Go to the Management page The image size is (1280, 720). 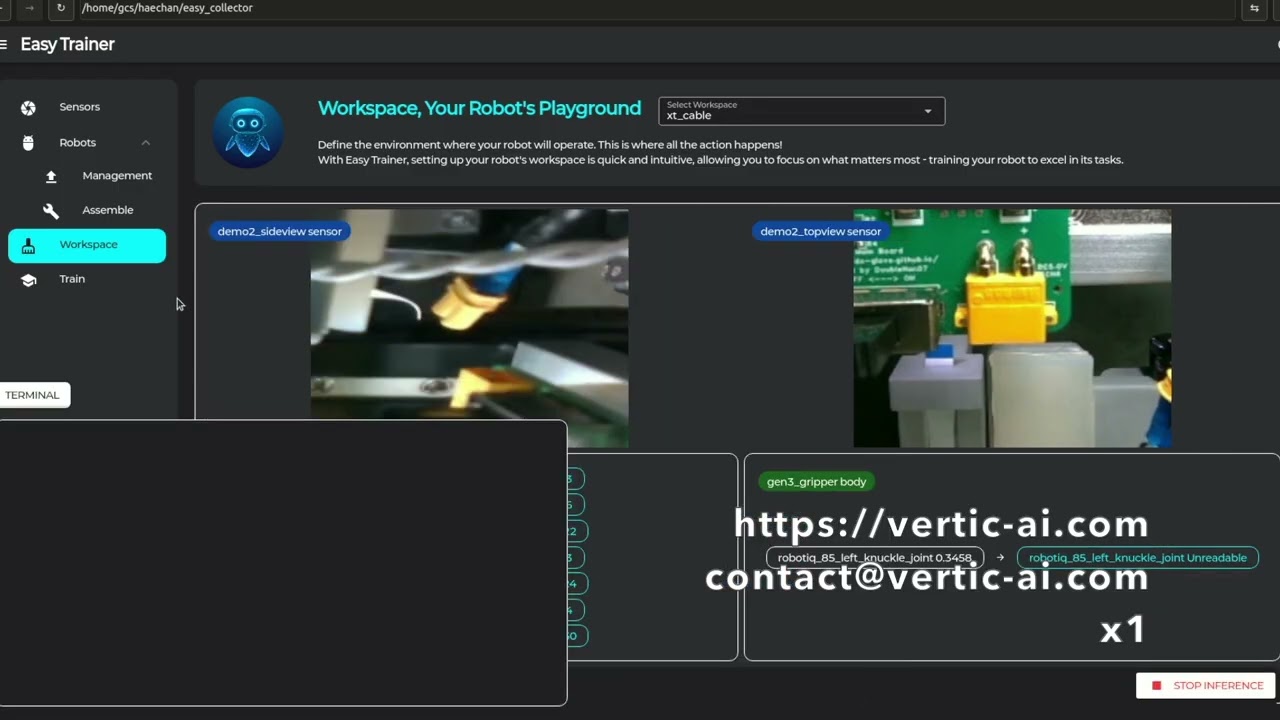click(x=117, y=176)
